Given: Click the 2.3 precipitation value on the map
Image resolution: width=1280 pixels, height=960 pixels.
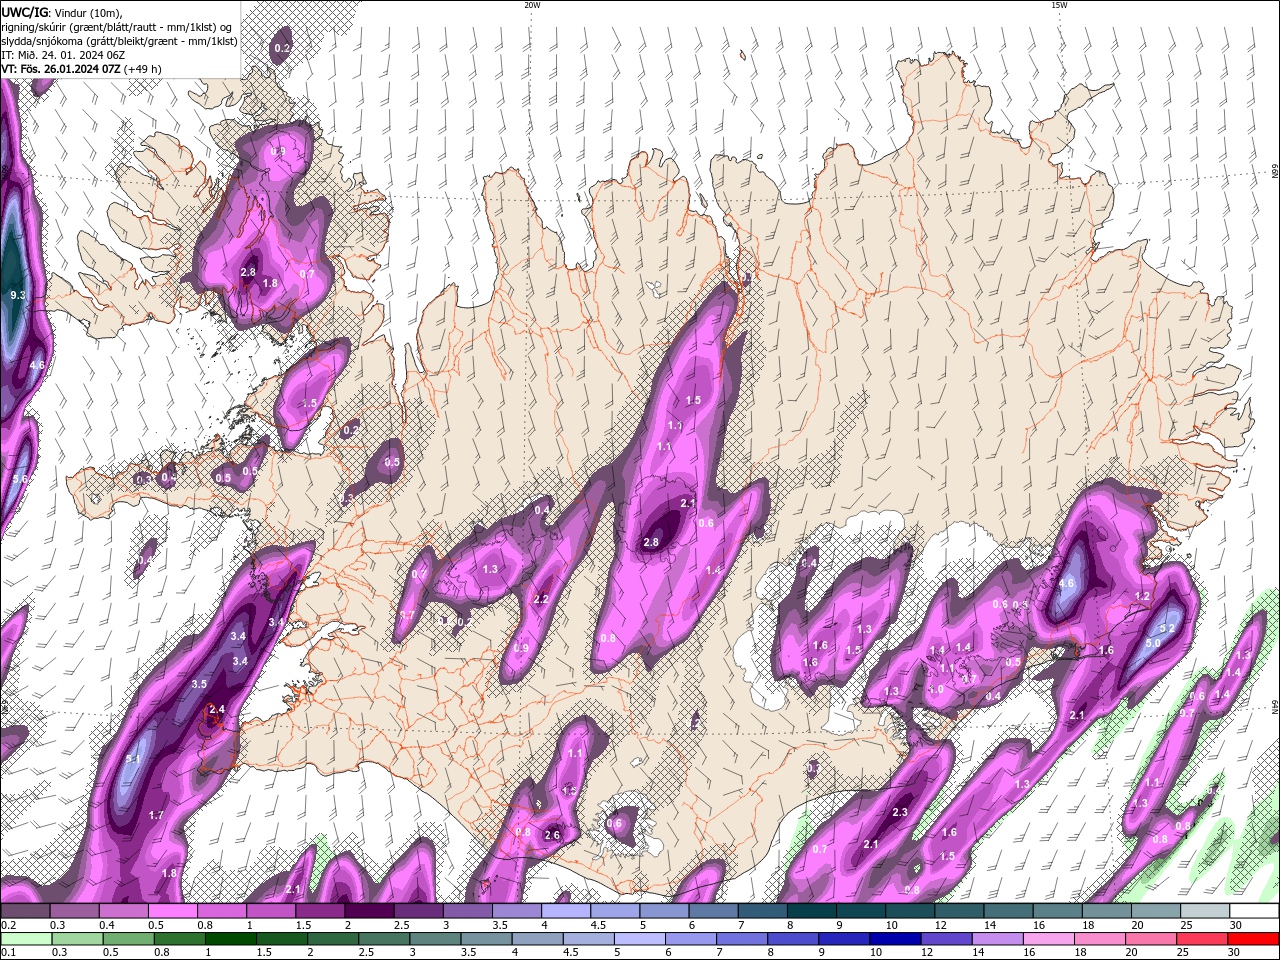Looking at the screenshot, I should [x=899, y=812].
